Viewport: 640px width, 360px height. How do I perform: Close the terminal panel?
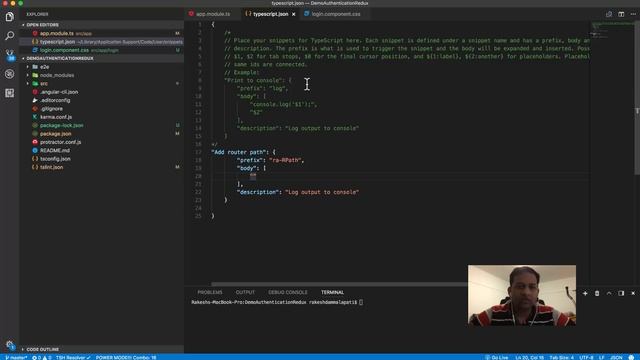click(633, 293)
